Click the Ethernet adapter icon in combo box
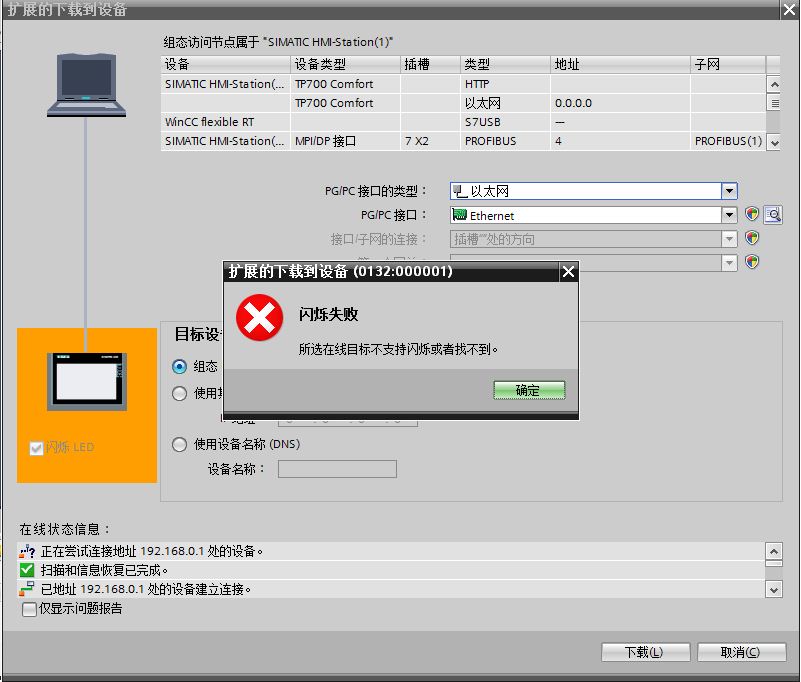 tap(460, 215)
